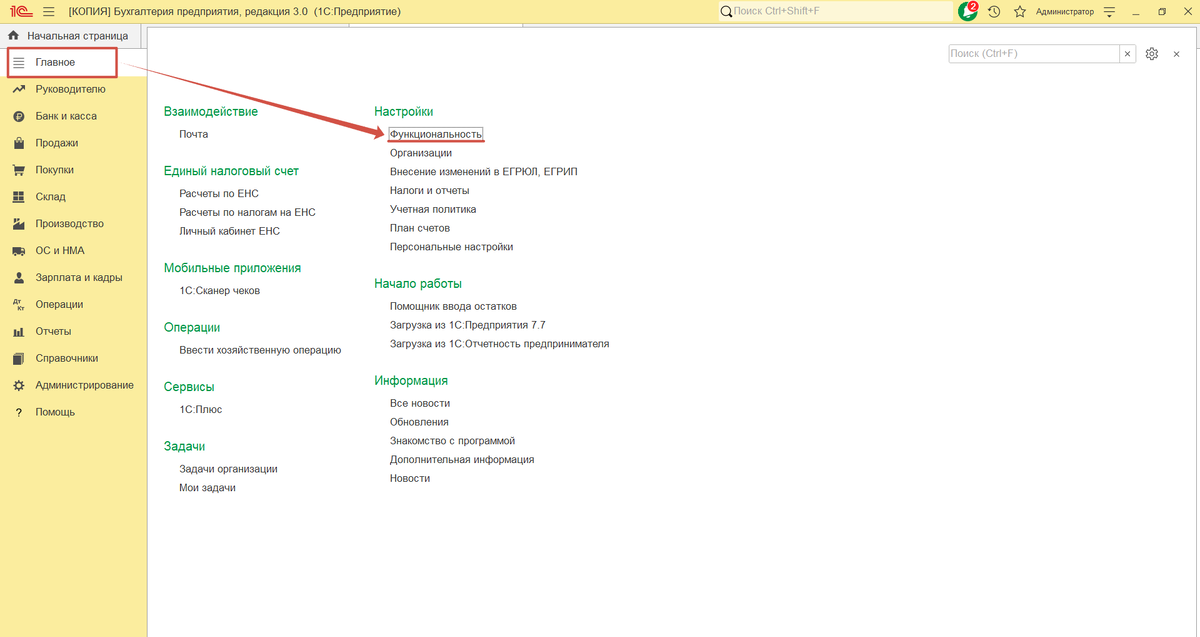1200x637 pixels.
Task: Open the Банк и касса section
Action: pyautogui.click(x=66, y=116)
